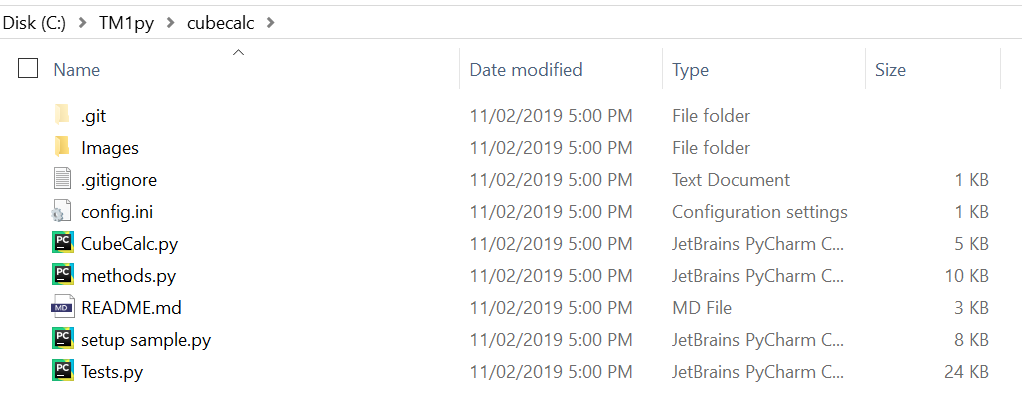Click the .gitignore text document icon

pyautogui.click(x=62, y=179)
